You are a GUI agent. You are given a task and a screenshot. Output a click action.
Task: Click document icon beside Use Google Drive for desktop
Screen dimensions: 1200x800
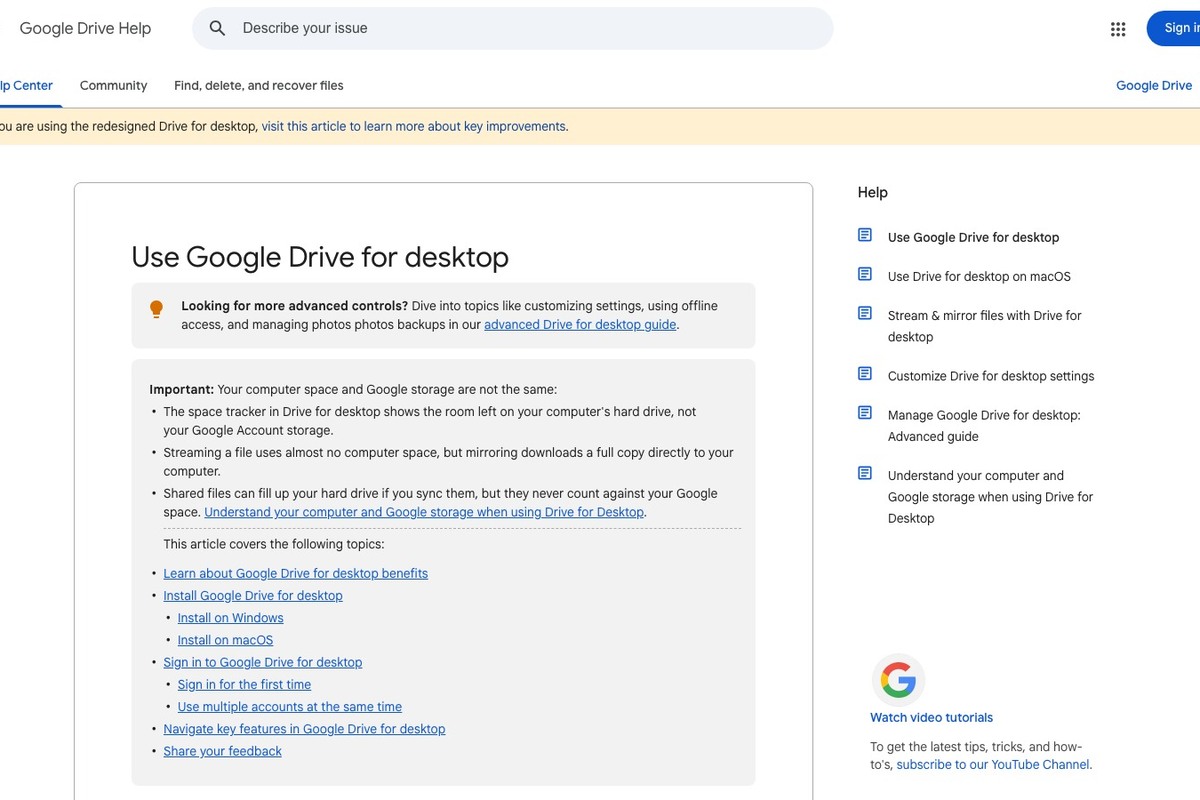click(x=865, y=235)
